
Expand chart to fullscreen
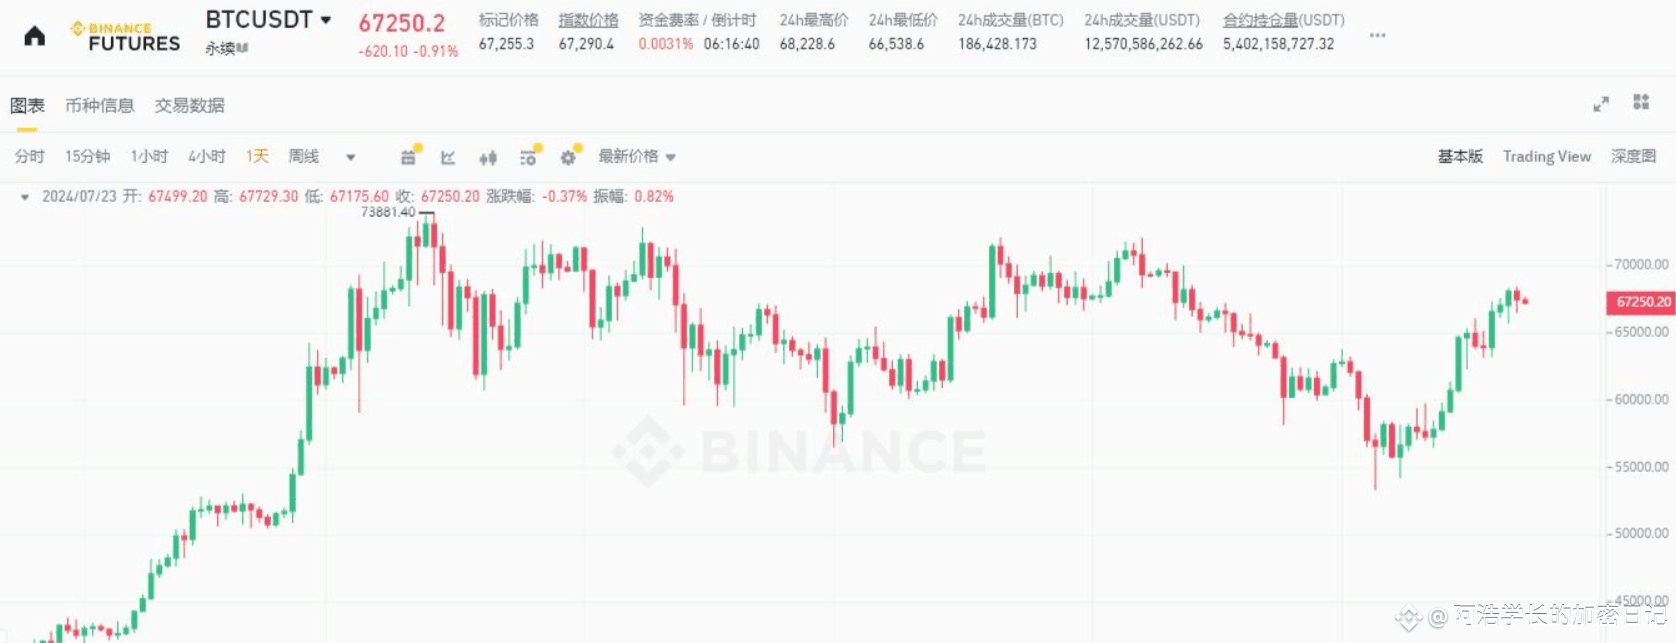[1601, 104]
